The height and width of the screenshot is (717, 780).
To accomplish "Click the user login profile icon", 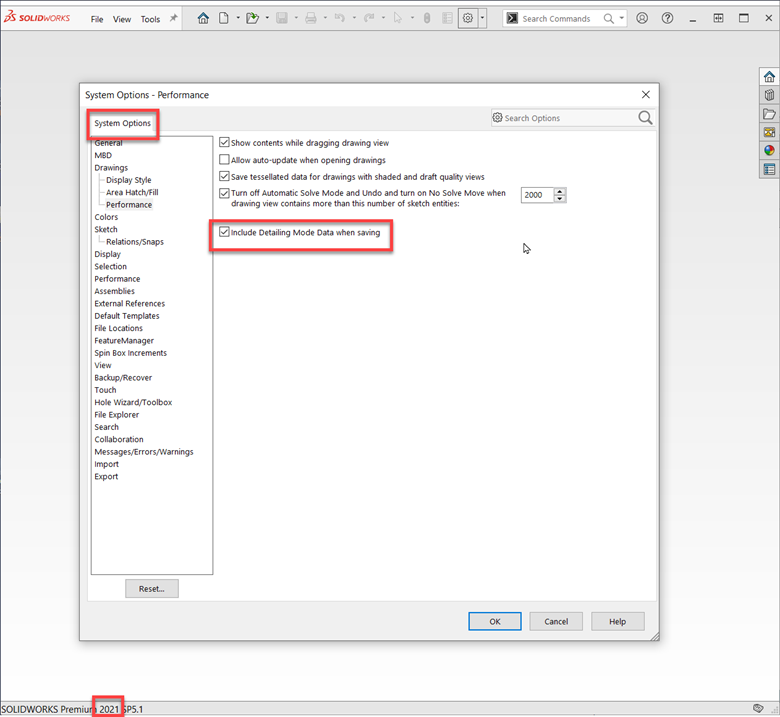I will (x=642, y=18).
